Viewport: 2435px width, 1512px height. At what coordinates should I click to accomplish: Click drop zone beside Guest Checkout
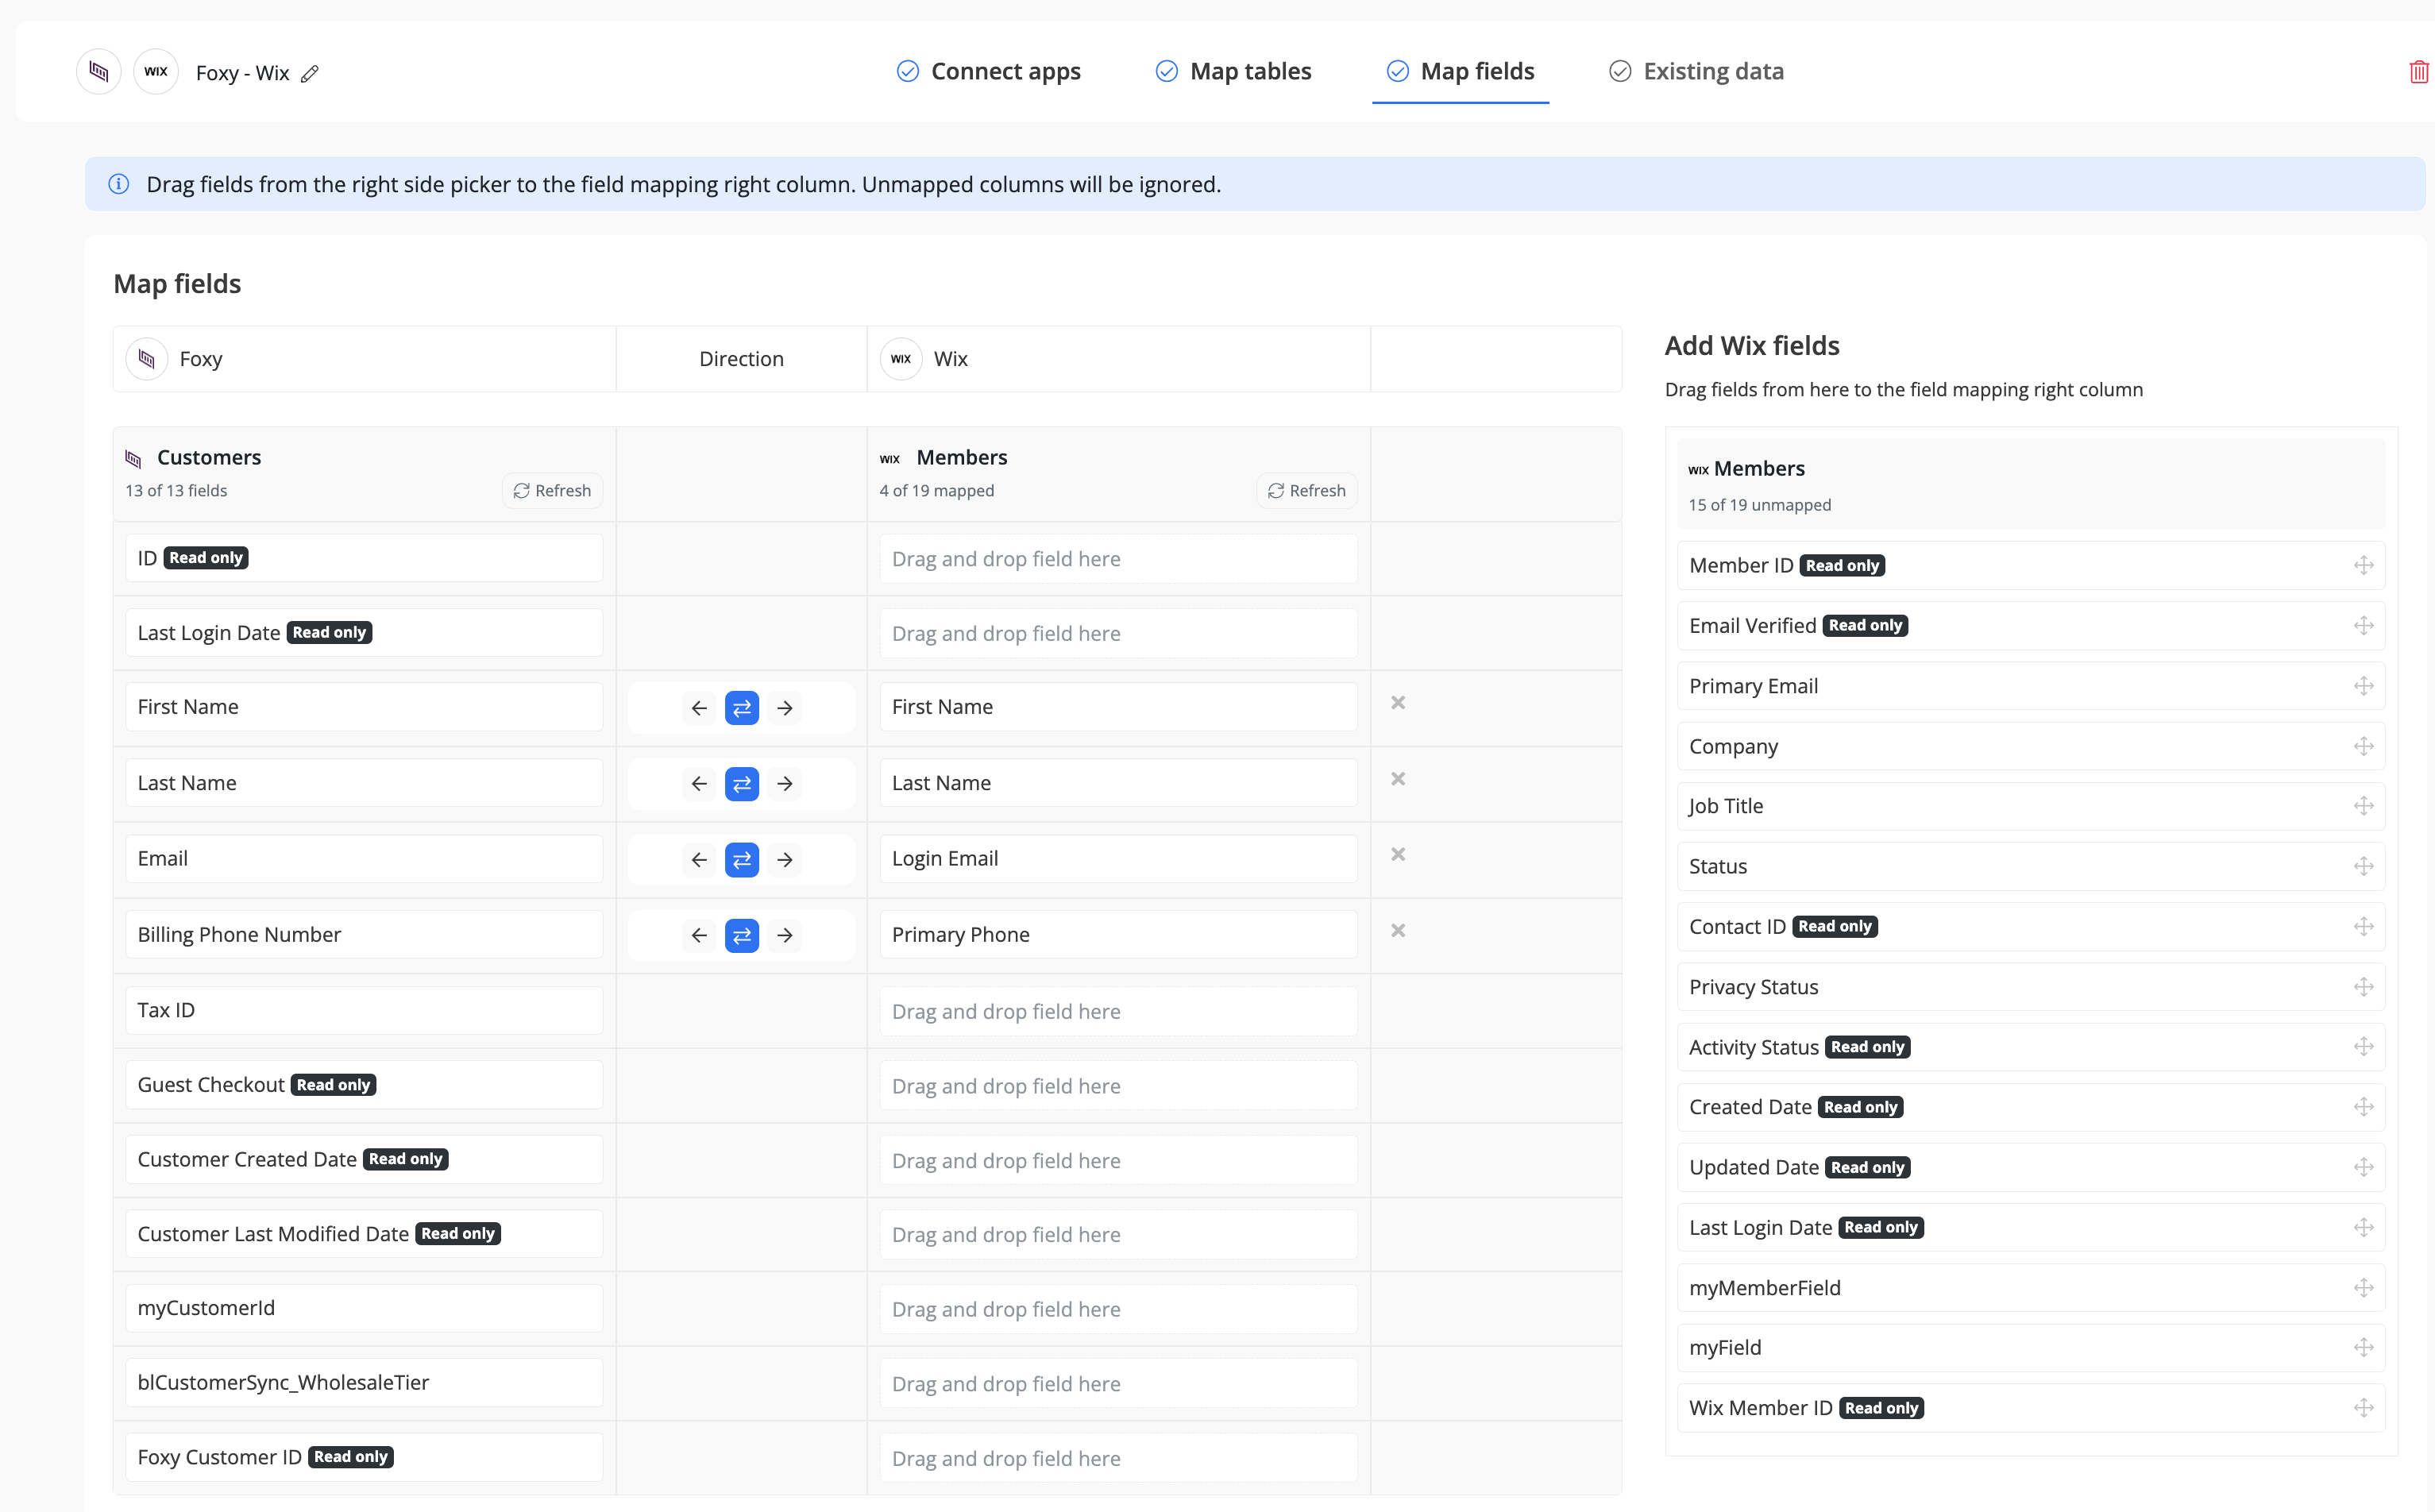click(x=1118, y=1086)
